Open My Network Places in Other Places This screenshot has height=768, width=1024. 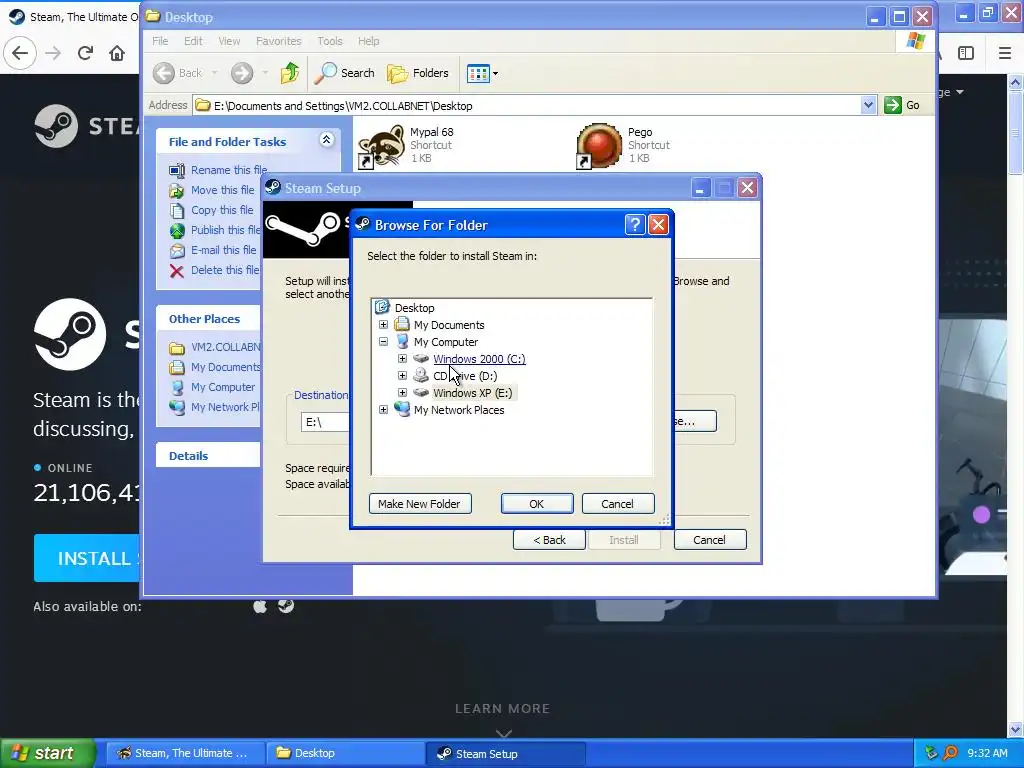[214, 407]
